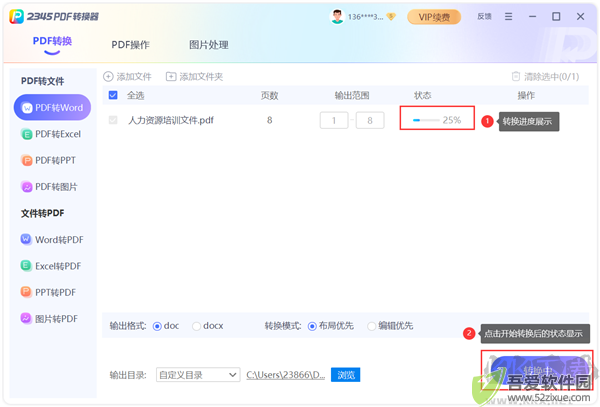Choose doc output format radio
Viewport: 600px width, 407px height.
[157, 326]
